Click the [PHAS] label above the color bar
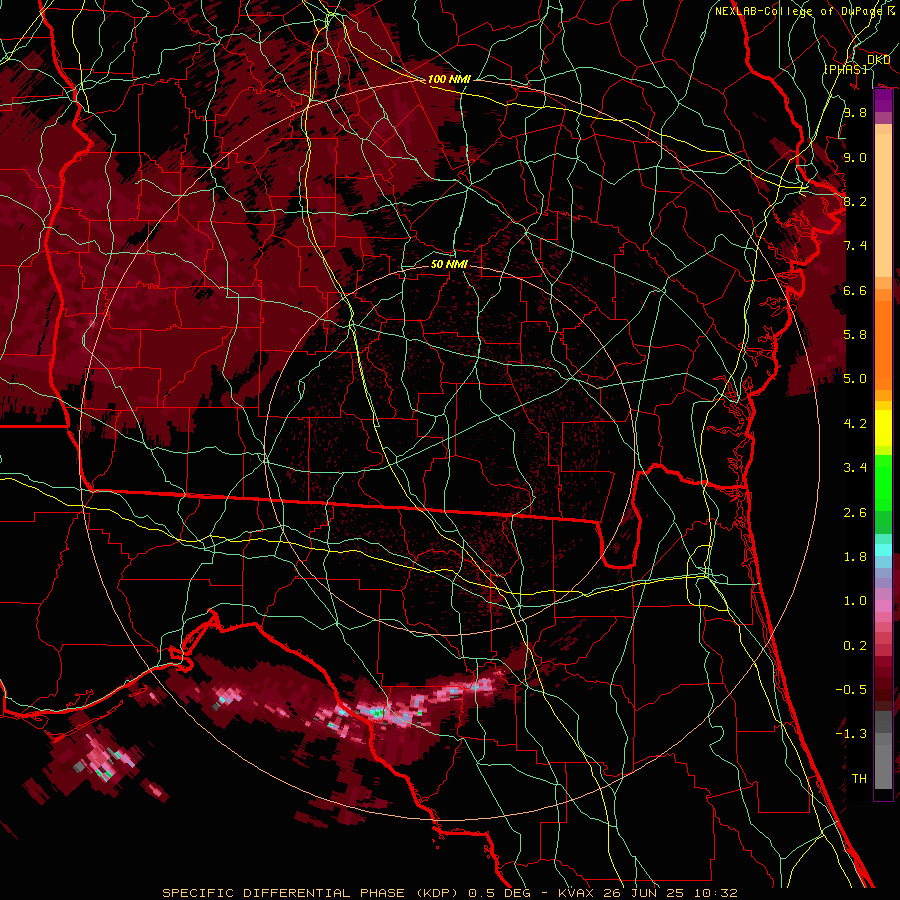The height and width of the screenshot is (900, 900). coord(845,69)
